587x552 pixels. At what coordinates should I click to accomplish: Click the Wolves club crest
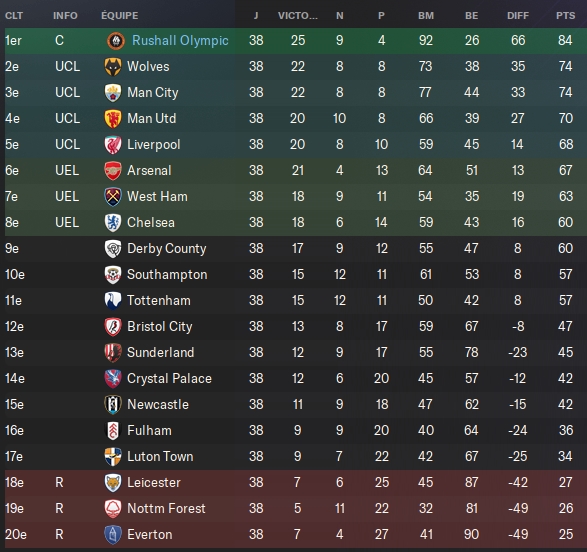113,67
